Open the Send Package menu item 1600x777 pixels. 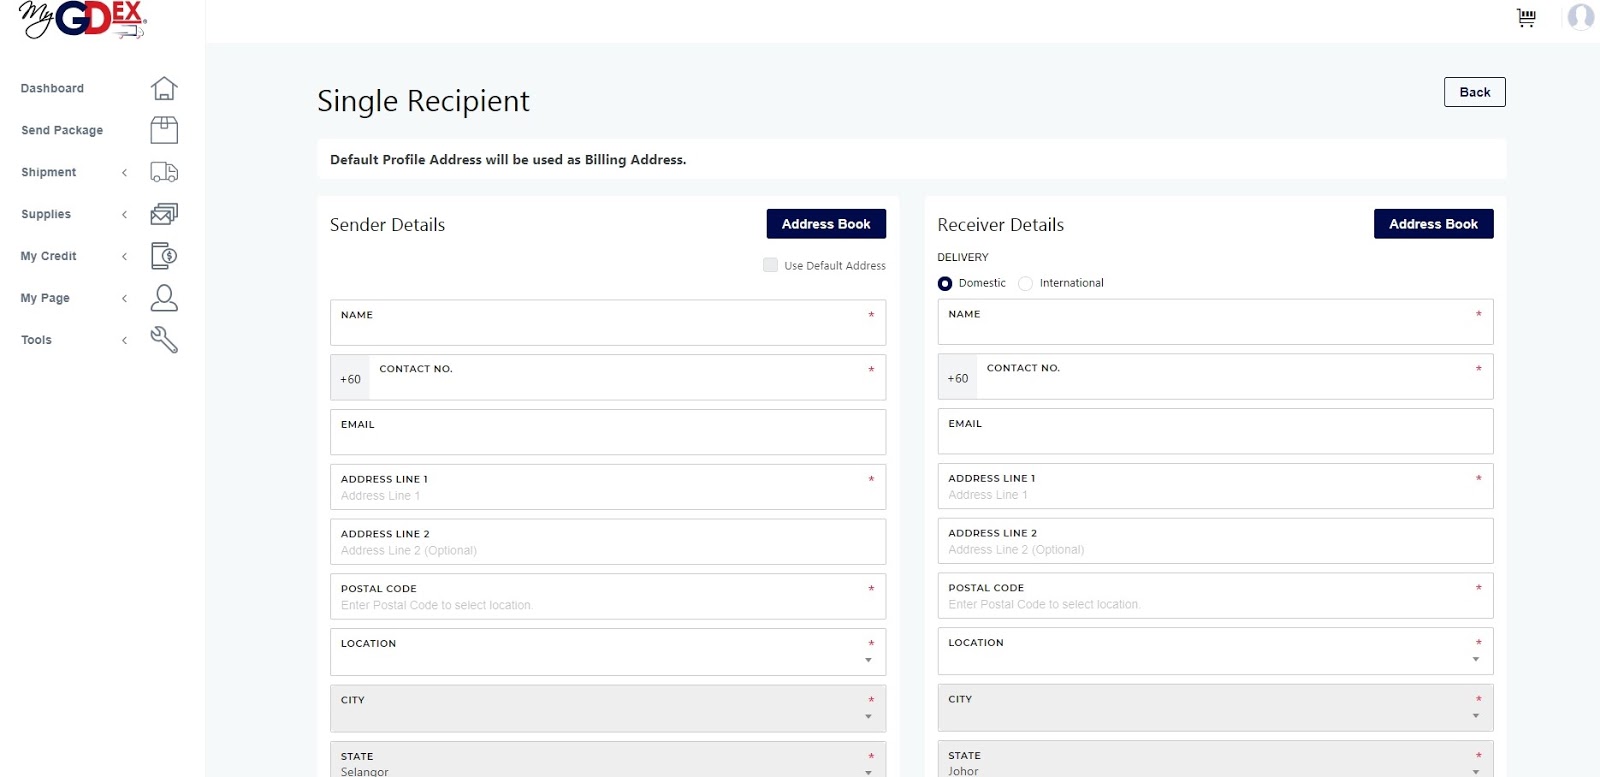62,130
